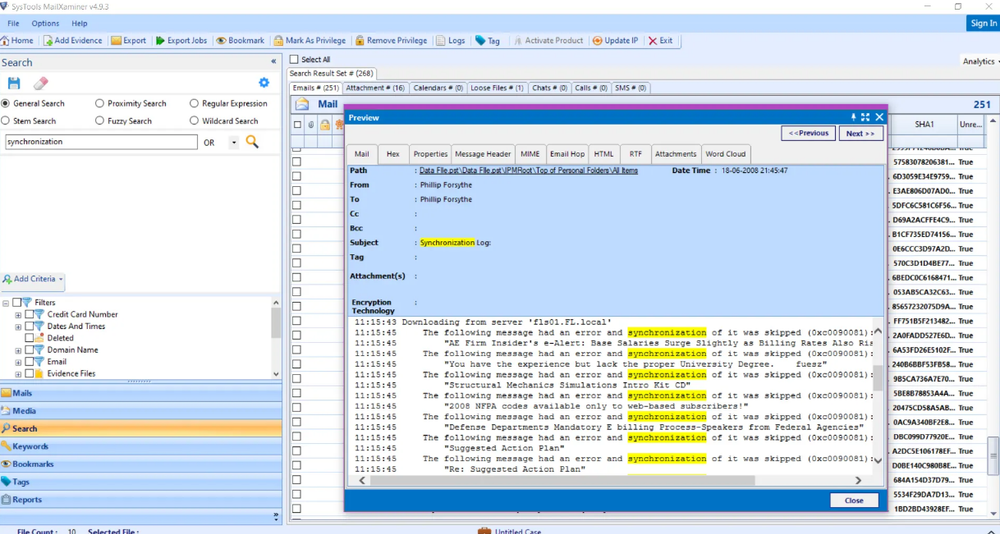This screenshot has width=1000, height=534.
Task: Select Mark As Privilege lock icon
Action: click(x=279, y=40)
